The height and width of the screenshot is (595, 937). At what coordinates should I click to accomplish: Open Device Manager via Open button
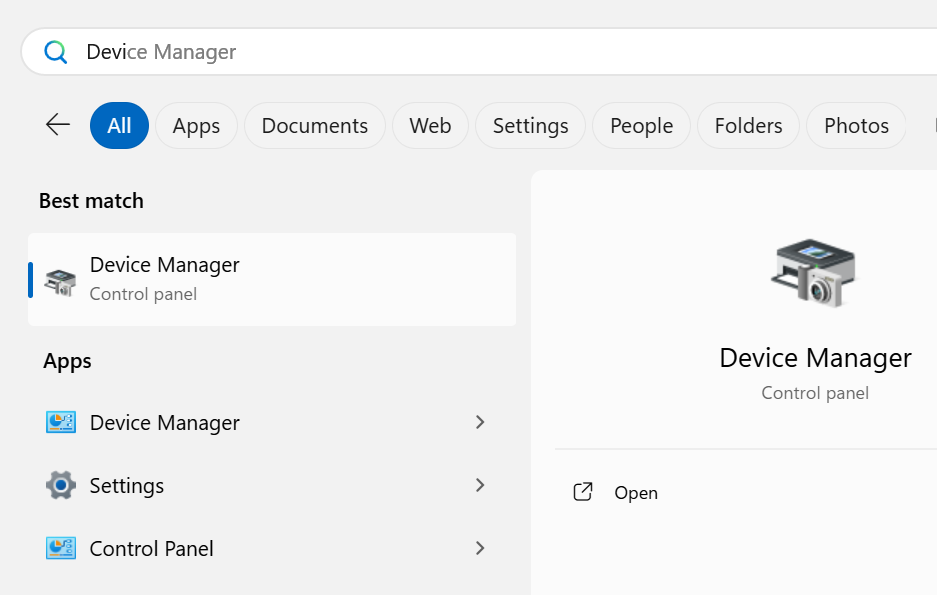click(x=636, y=493)
